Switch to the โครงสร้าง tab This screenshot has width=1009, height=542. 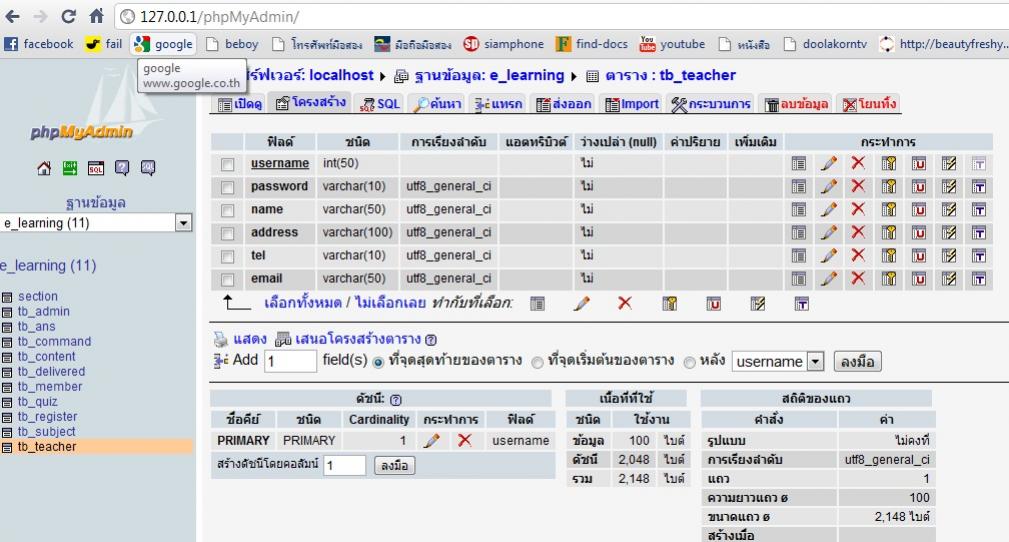point(311,103)
